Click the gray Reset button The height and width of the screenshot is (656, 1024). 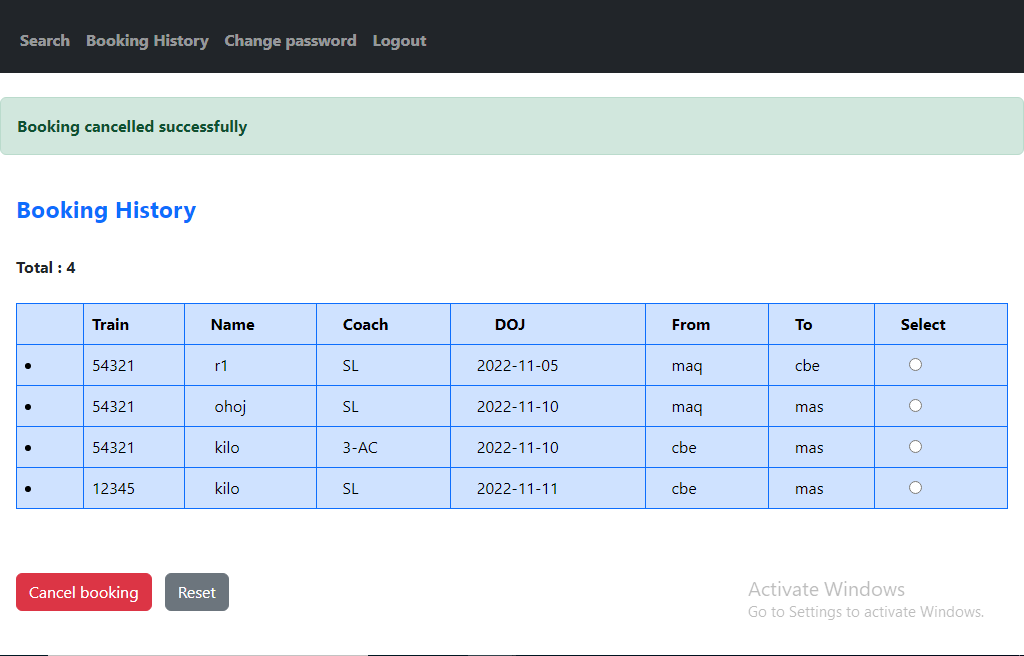(197, 592)
